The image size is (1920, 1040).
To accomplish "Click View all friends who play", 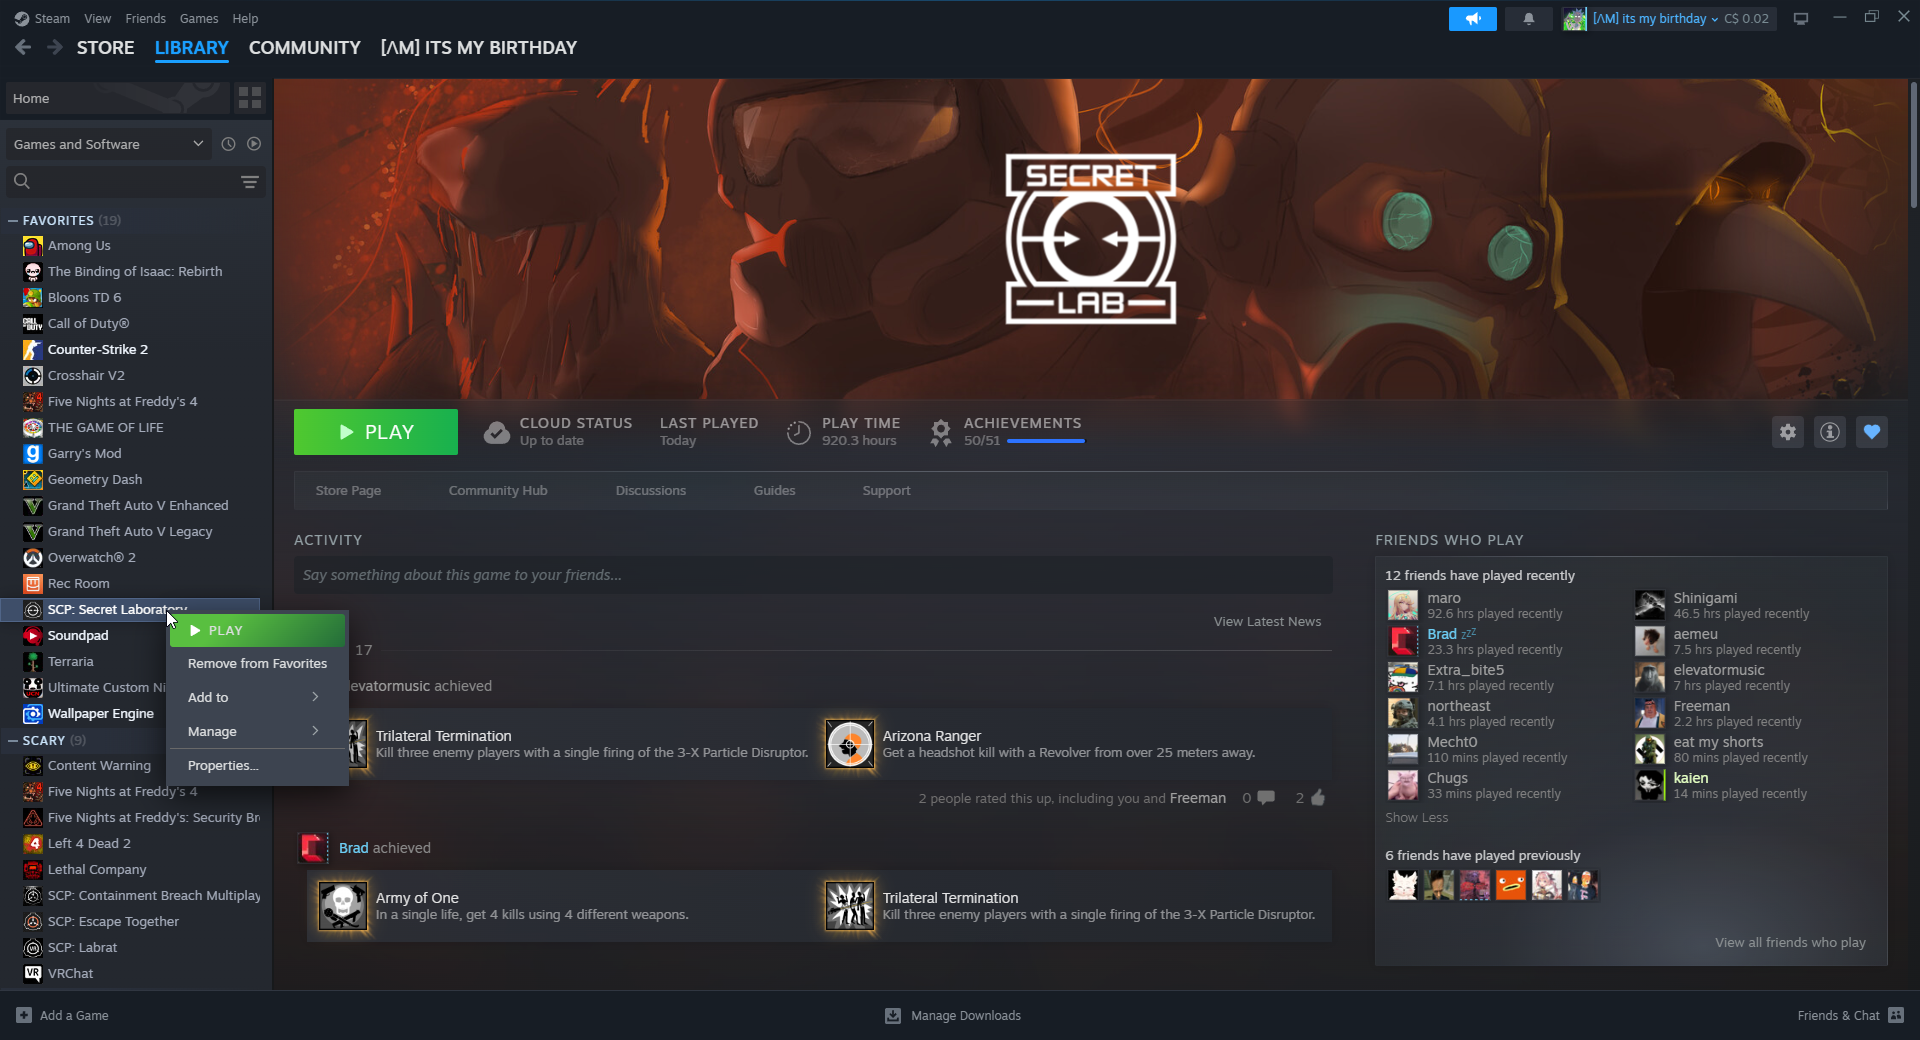I will point(1790,943).
